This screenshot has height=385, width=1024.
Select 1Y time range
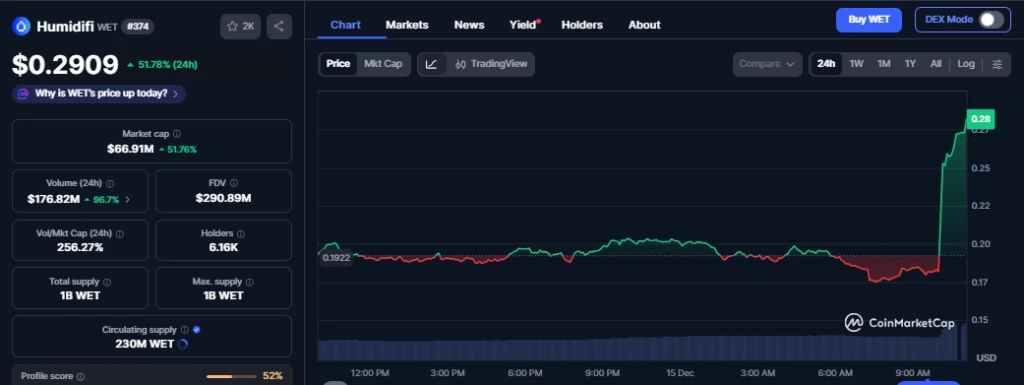tap(910, 64)
